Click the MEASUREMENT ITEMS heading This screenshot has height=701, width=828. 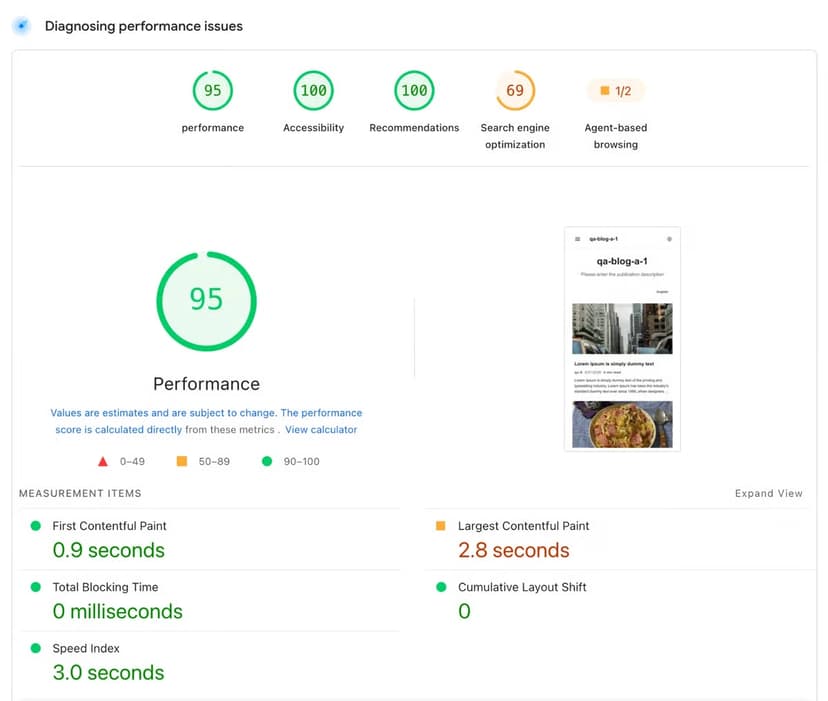(x=80, y=493)
